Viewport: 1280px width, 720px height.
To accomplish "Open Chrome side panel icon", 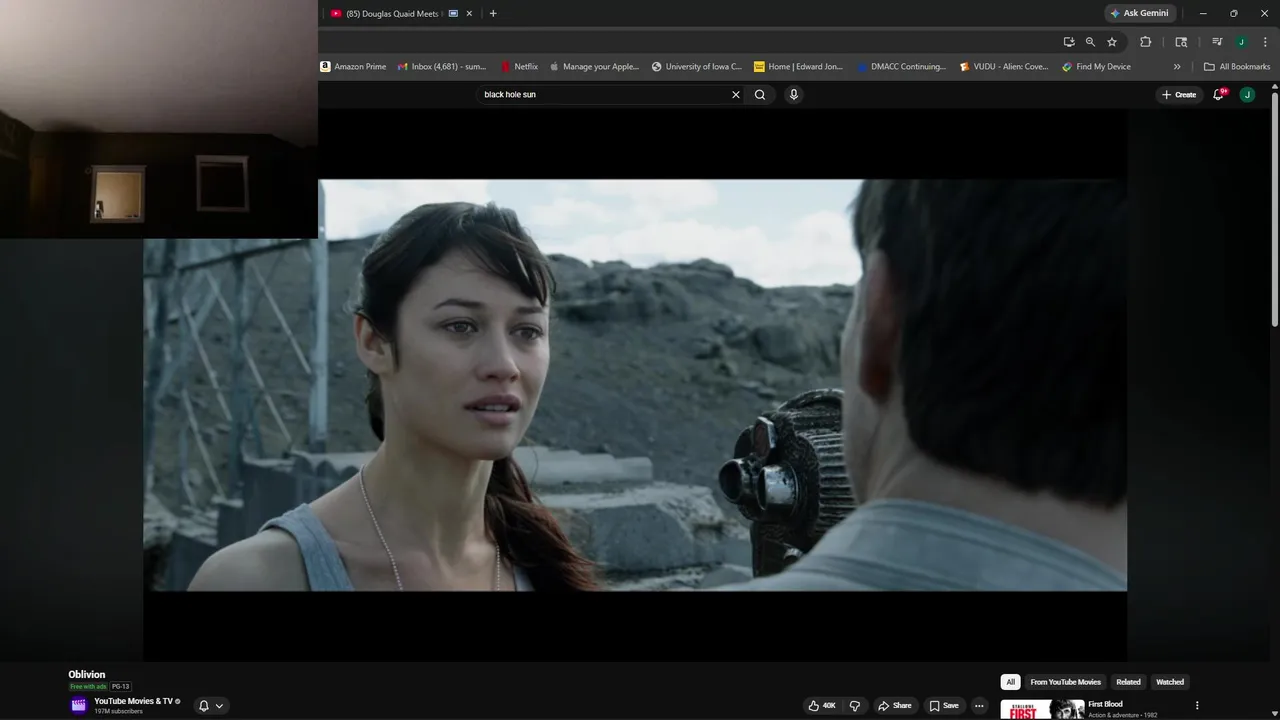I will (x=1181, y=42).
